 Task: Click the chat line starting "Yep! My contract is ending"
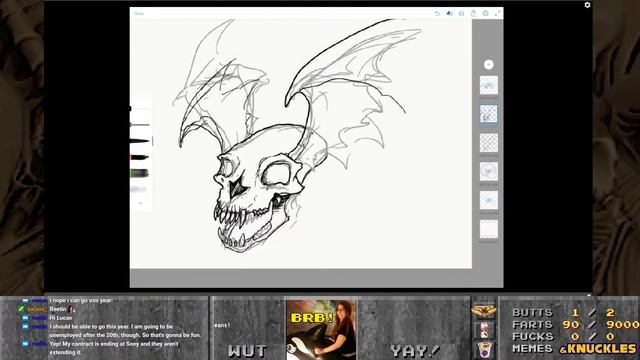click(114, 348)
